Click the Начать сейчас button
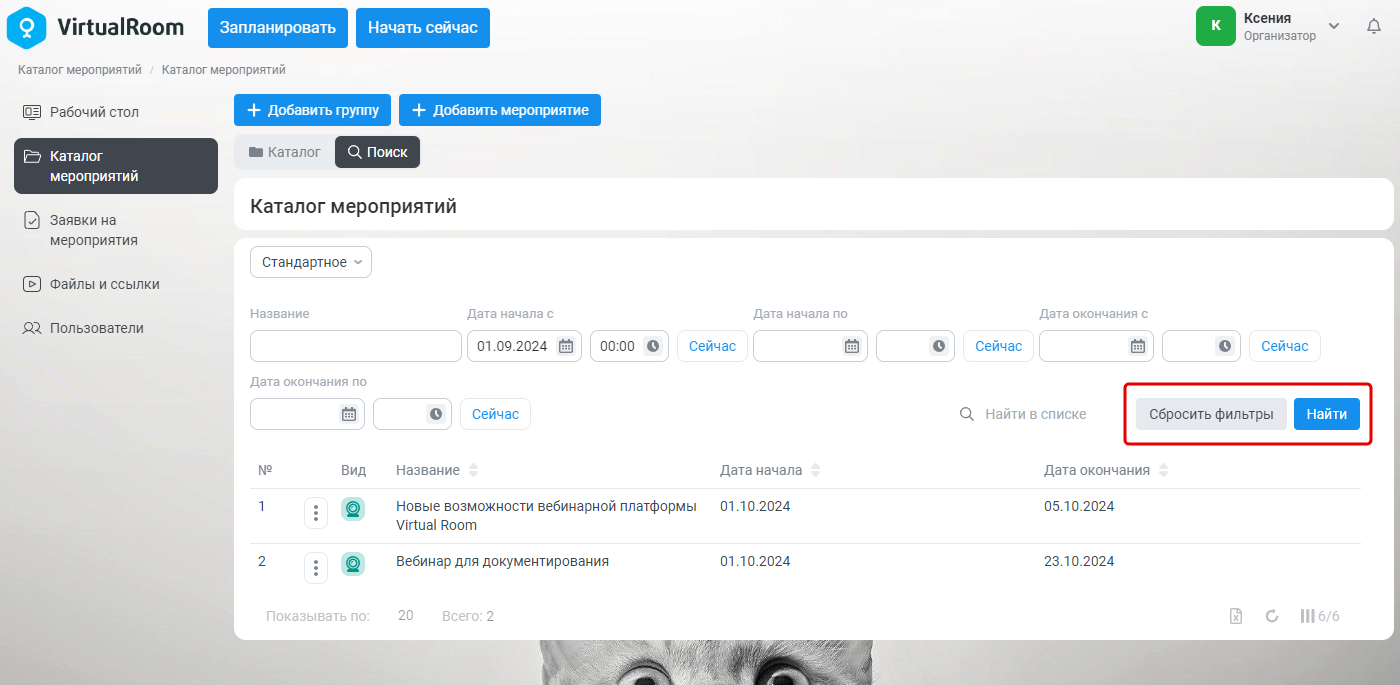This screenshot has width=1400, height=685. (x=423, y=27)
